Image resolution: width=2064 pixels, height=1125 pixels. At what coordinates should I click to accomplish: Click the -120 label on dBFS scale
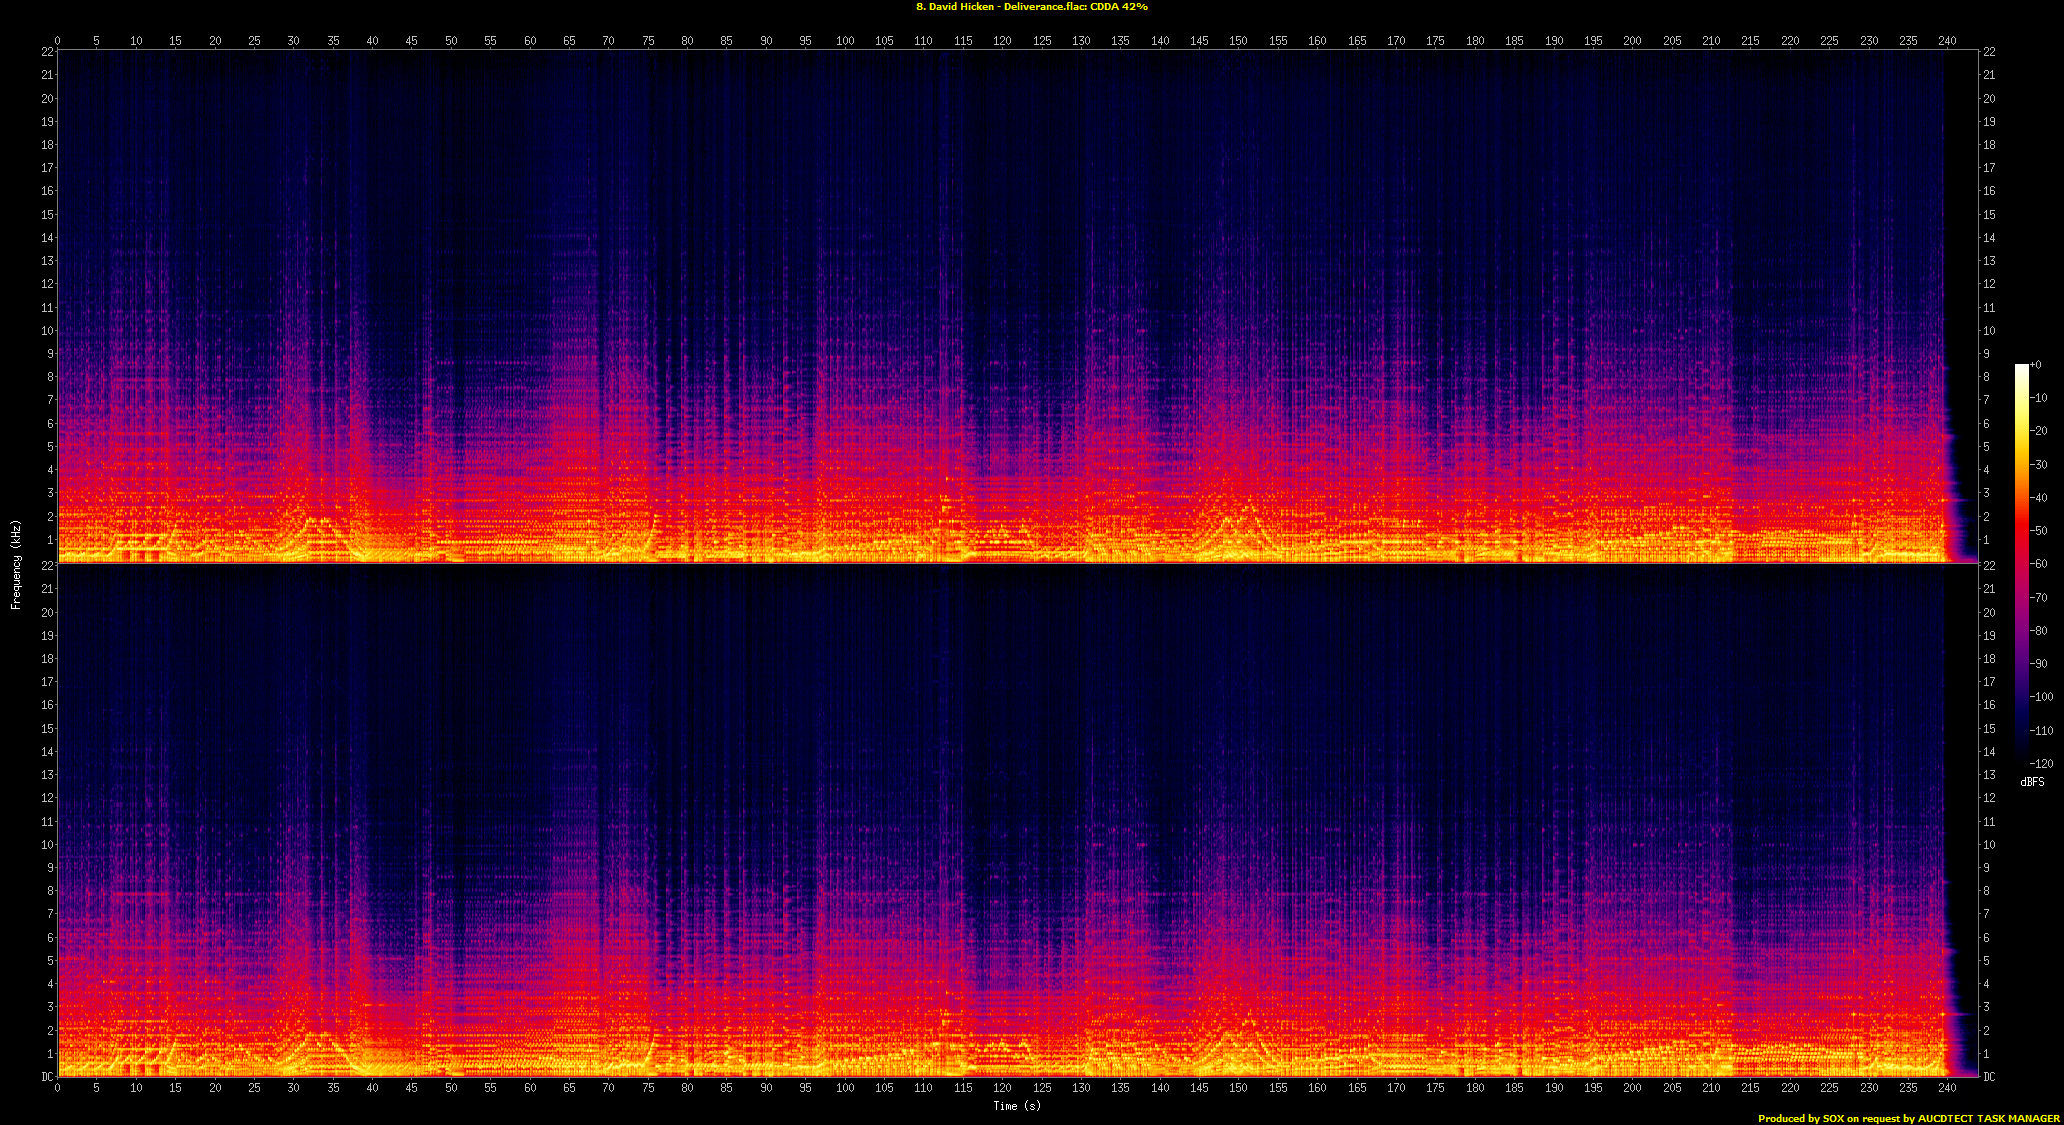point(2041,764)
